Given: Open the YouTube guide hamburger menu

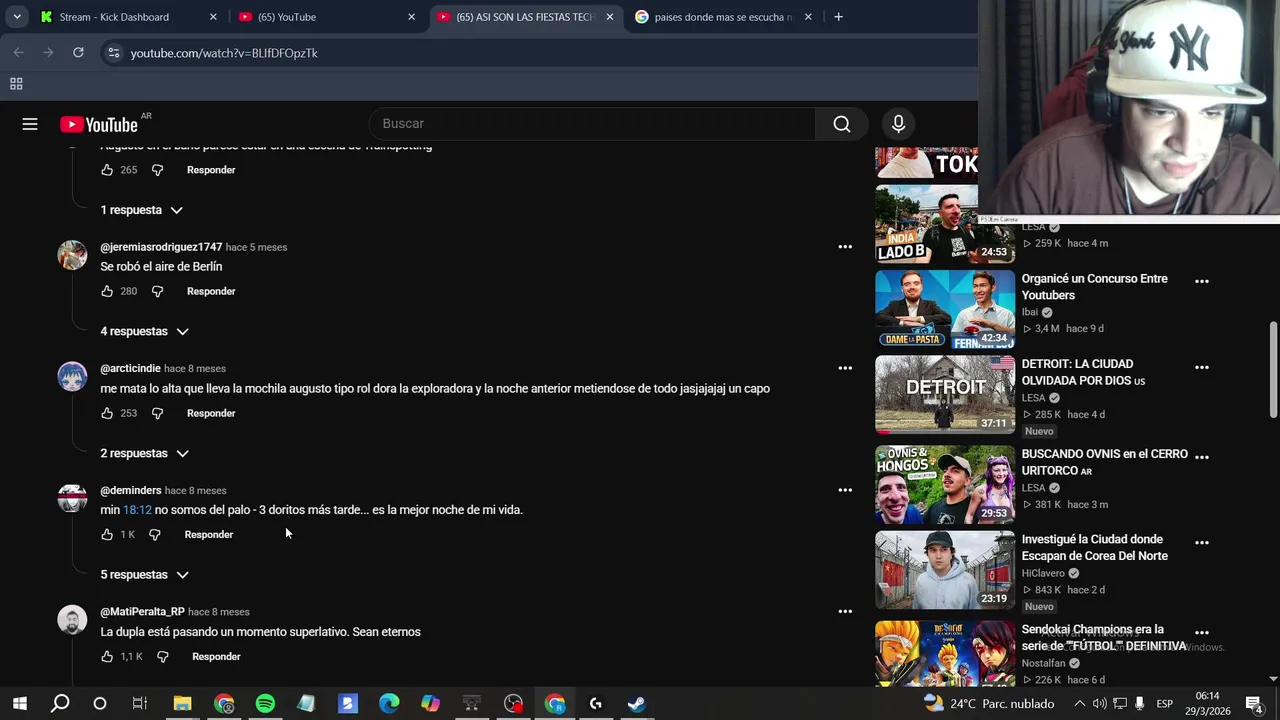Looking at the screenshot, I should coord(30,124).
